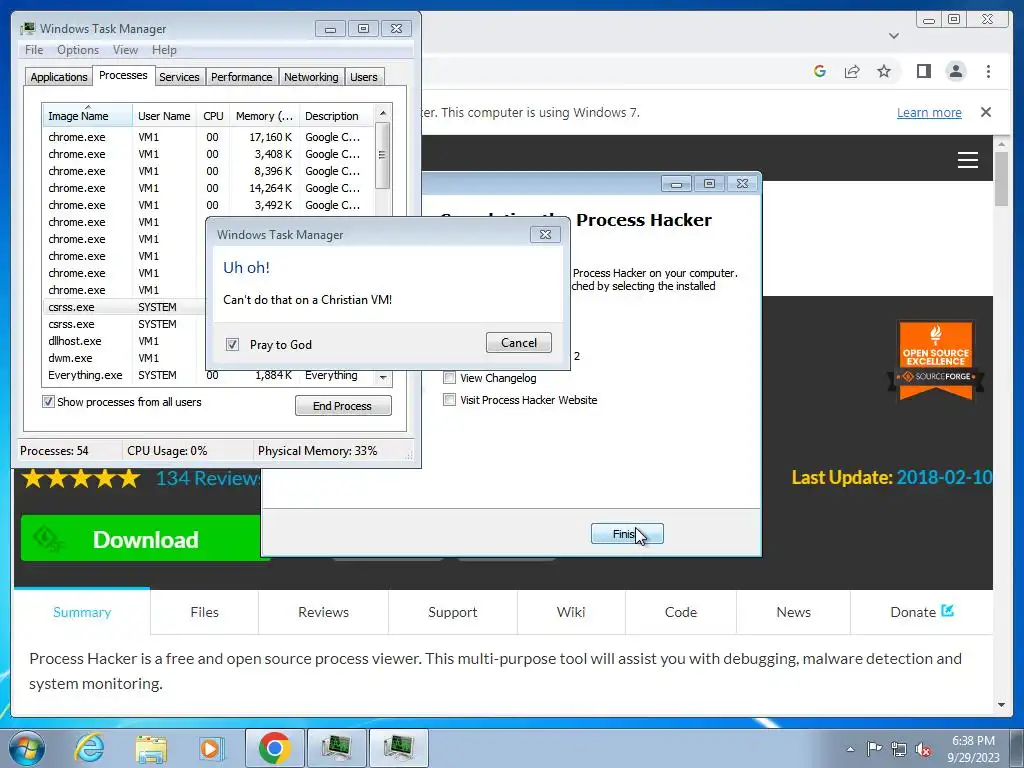1024x768 pixels.
Task: Toggle the Pray to God checkbox
Action: pos(232,344)
